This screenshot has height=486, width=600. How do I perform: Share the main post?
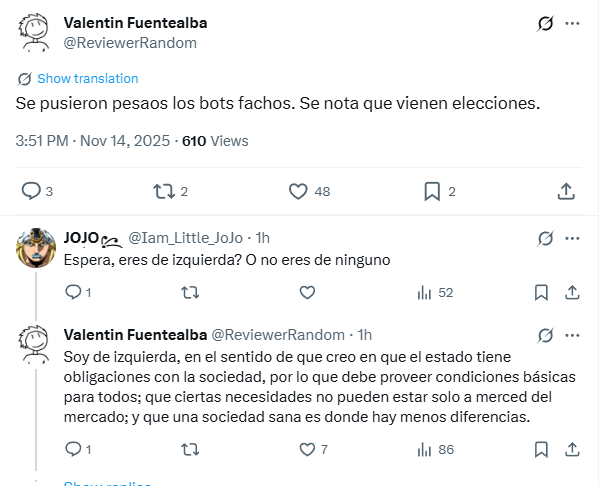[565, 190]
